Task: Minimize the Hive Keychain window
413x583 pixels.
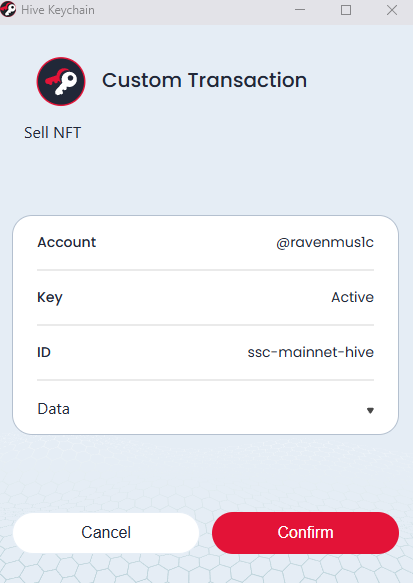Action: pyautogui.click(x=300, y=10)
